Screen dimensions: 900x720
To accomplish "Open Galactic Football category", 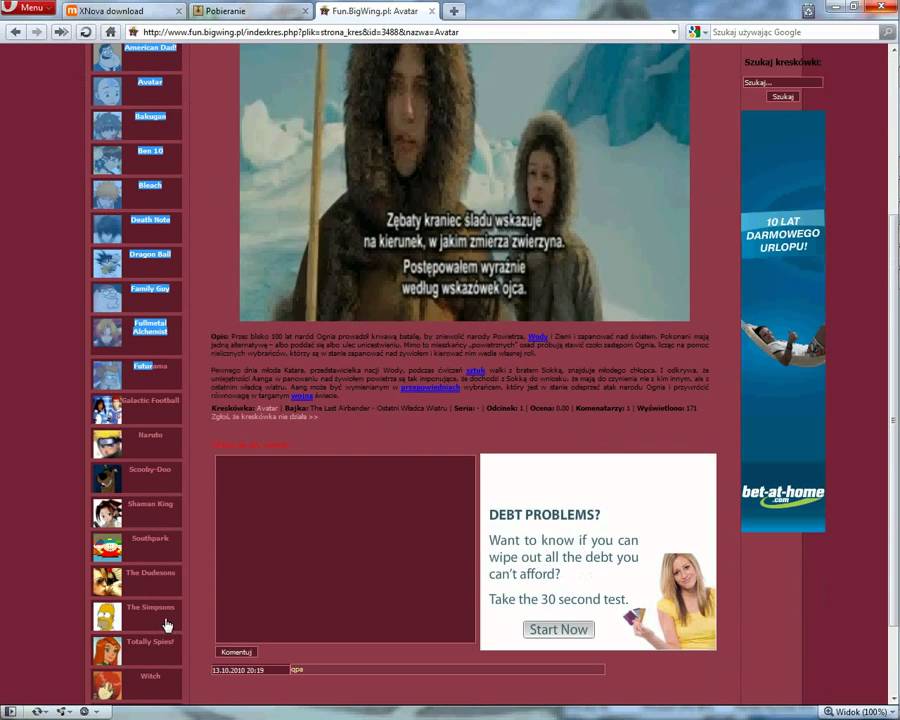I will pos(150,400).
